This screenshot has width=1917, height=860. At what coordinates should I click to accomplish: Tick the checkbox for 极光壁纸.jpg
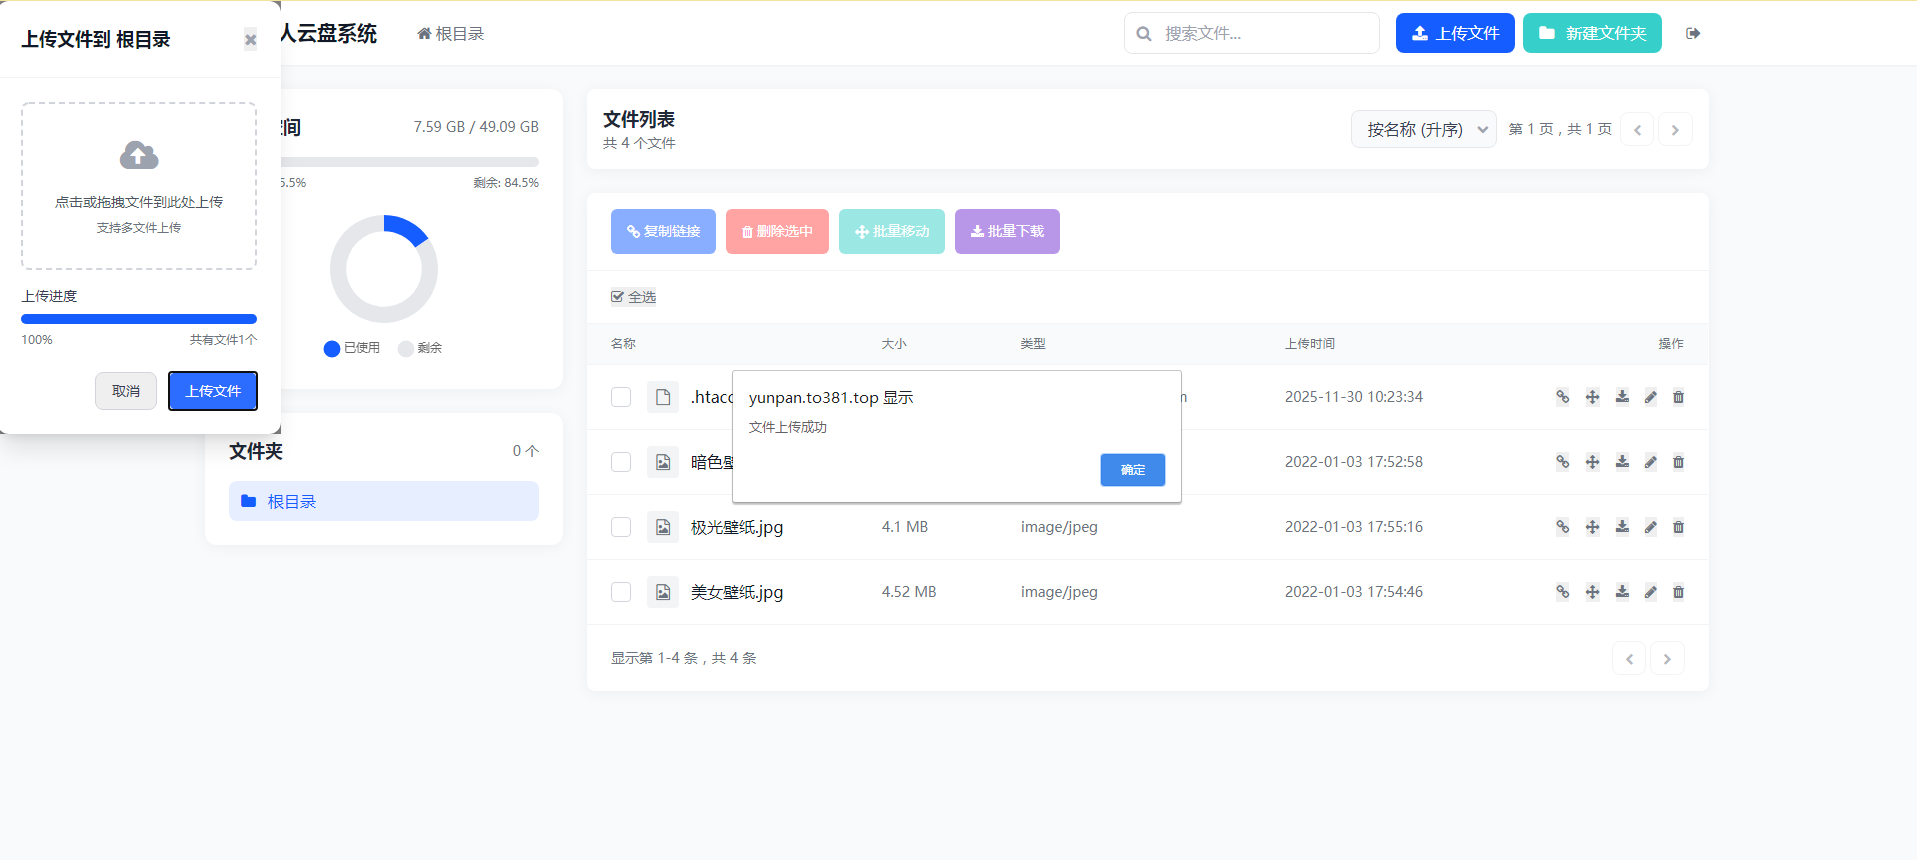tap(621, 527)
